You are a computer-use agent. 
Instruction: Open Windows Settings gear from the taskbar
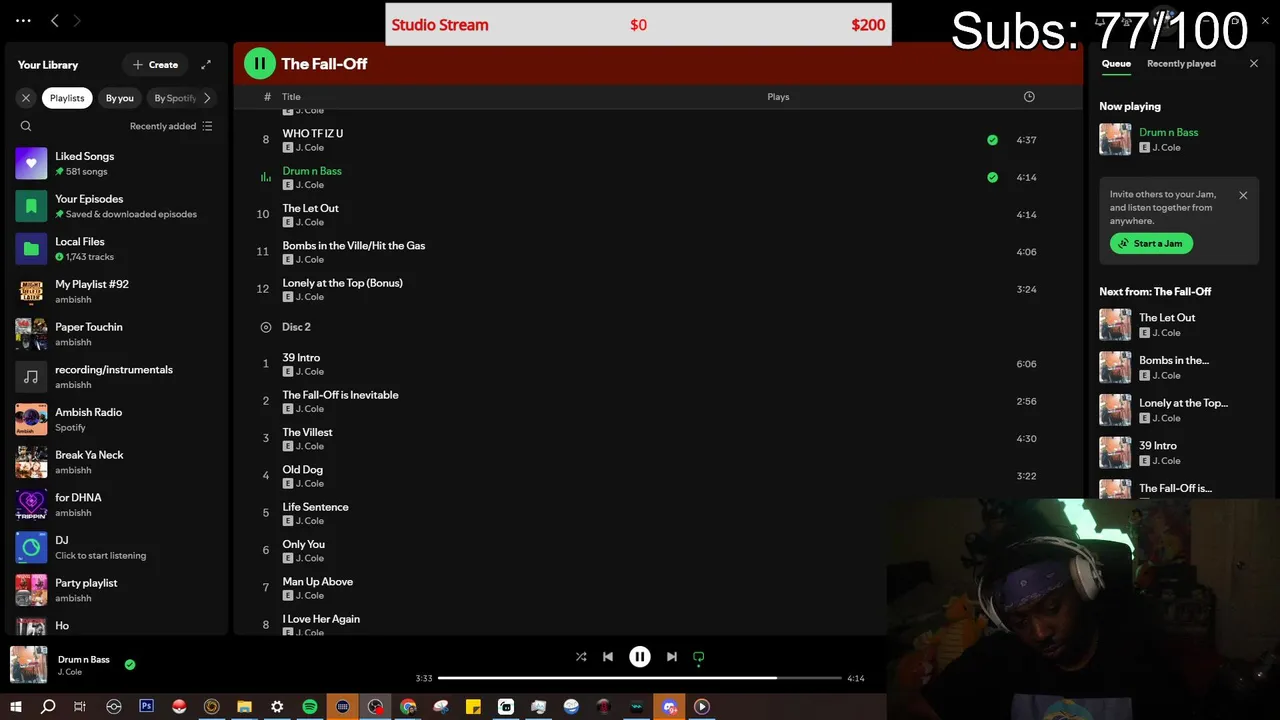(277, 706)
